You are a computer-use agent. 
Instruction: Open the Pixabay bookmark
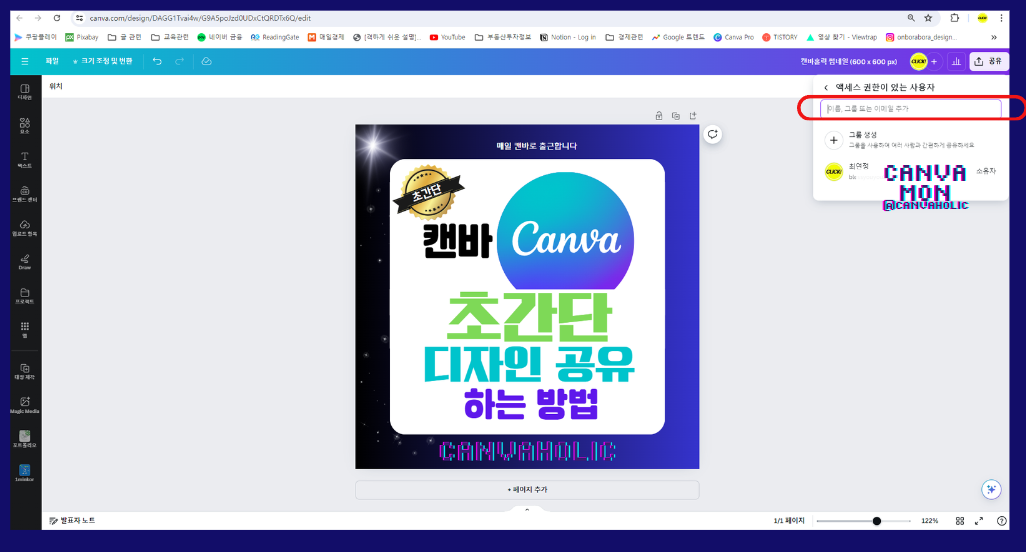82,37
